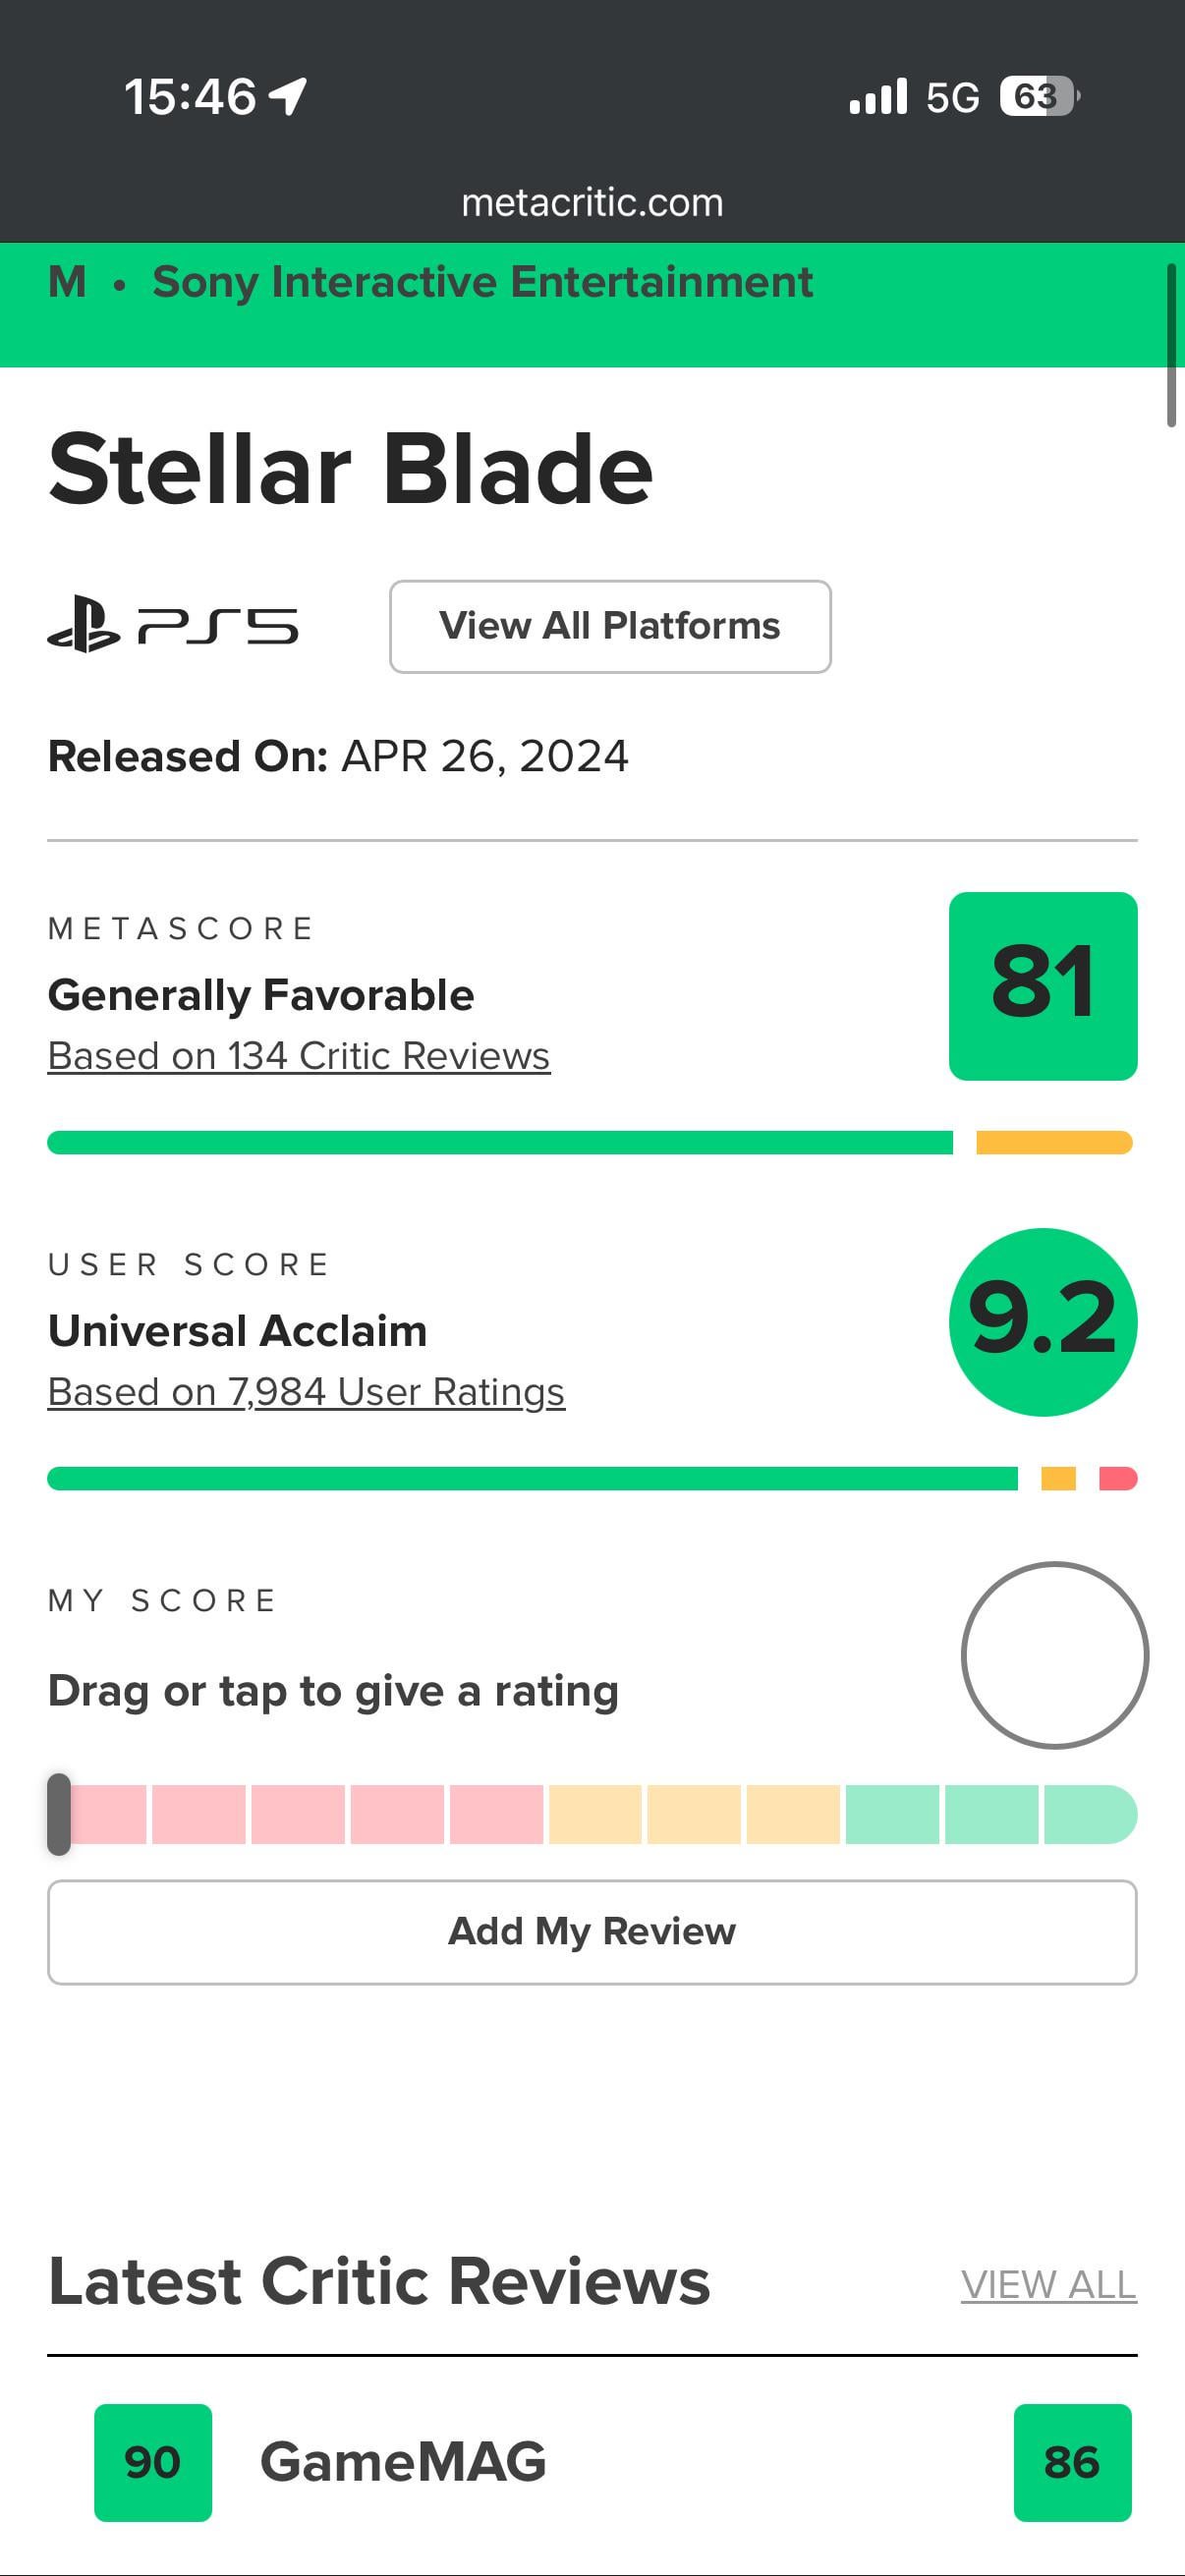Tap the page scrollbar on the right

[x=1171, y=345]
